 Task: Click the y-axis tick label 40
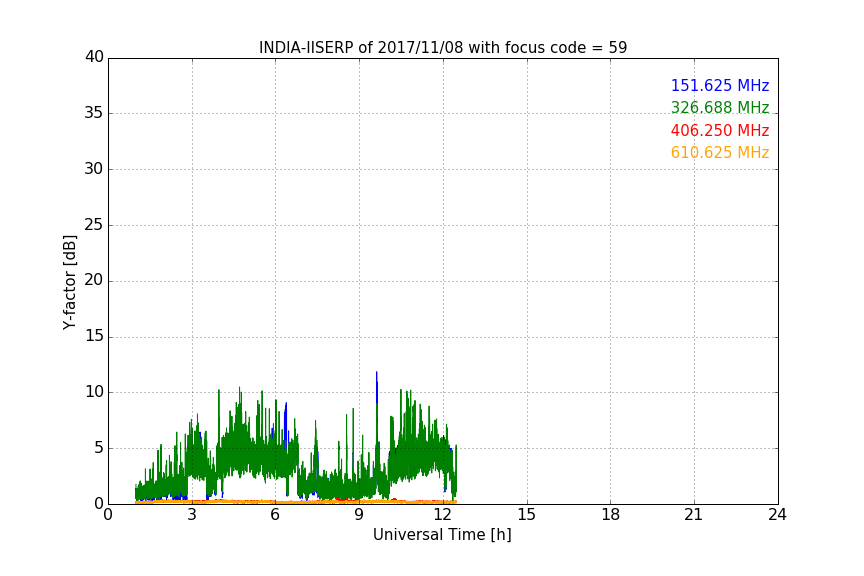pos(94,57)
